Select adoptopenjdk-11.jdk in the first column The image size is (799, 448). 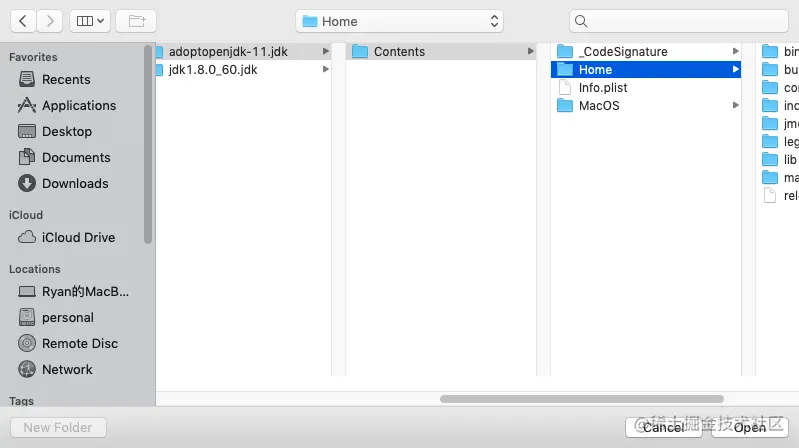pyautogui.click(x=243, y=51)
